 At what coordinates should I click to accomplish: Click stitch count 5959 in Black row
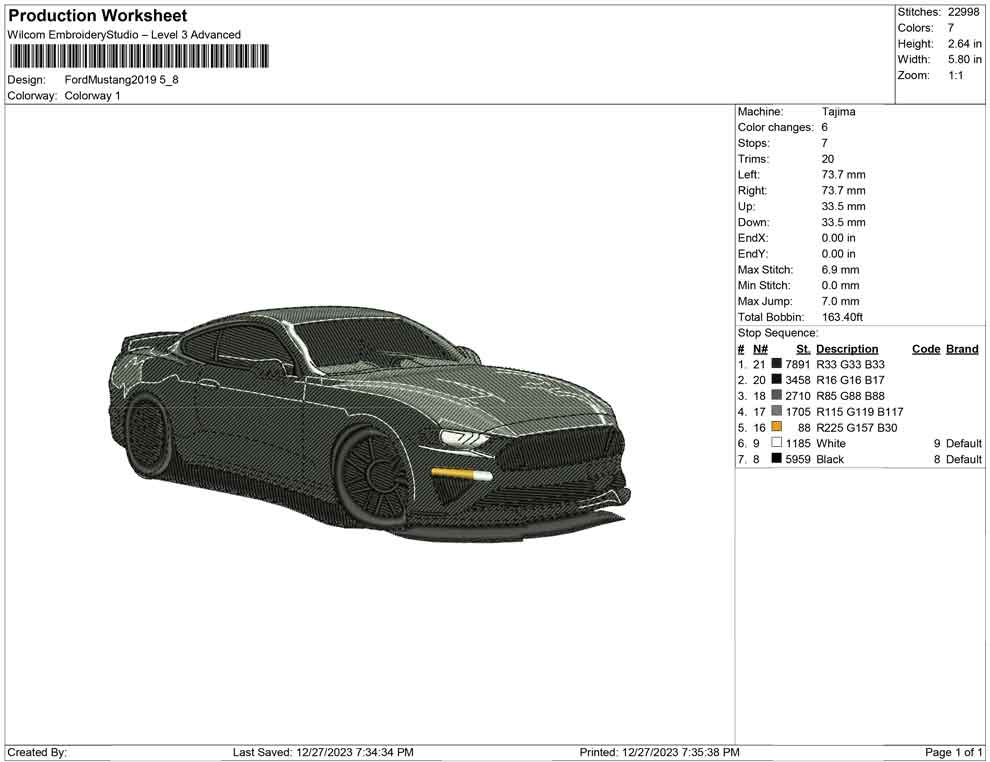[x=797, y=459]
